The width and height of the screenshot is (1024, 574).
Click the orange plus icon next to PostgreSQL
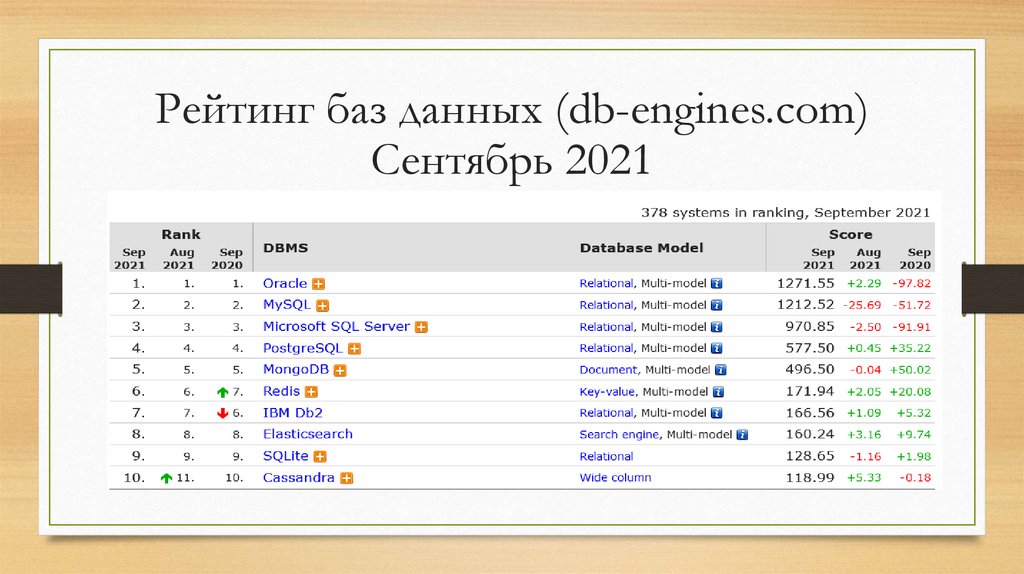(354, 349)
